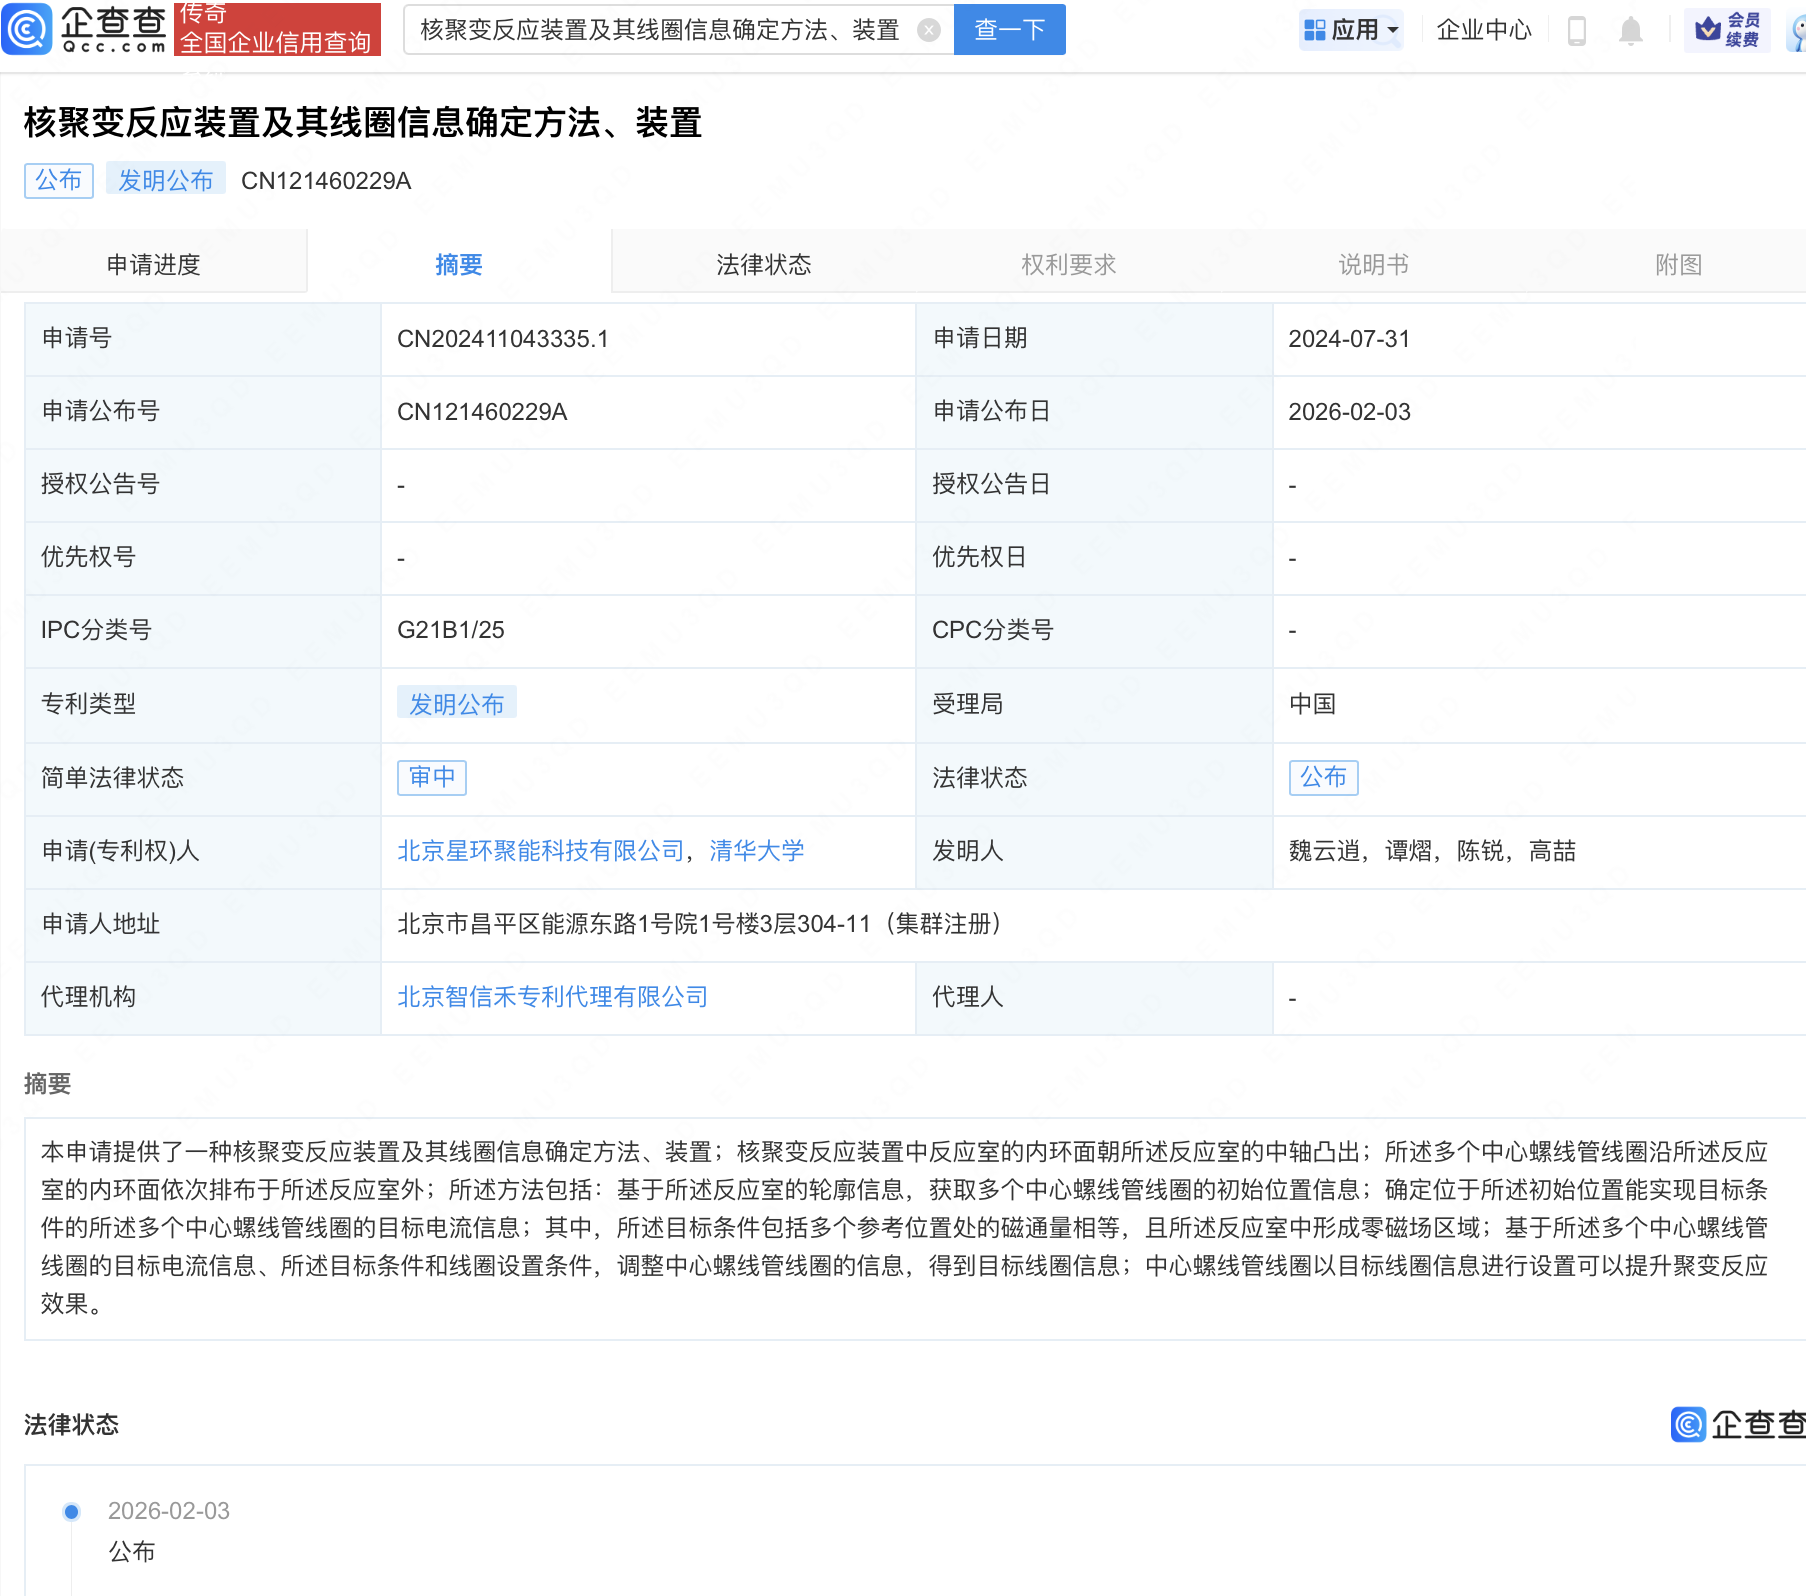Open the 权利要求 tab
This screenshot has width=1806, height=1596.
coord(1068,264)
